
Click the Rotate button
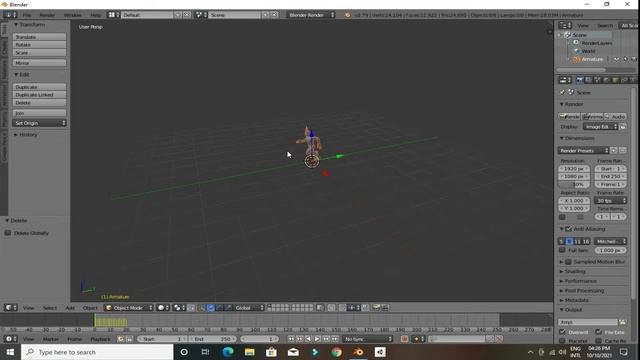click(39, 44)
